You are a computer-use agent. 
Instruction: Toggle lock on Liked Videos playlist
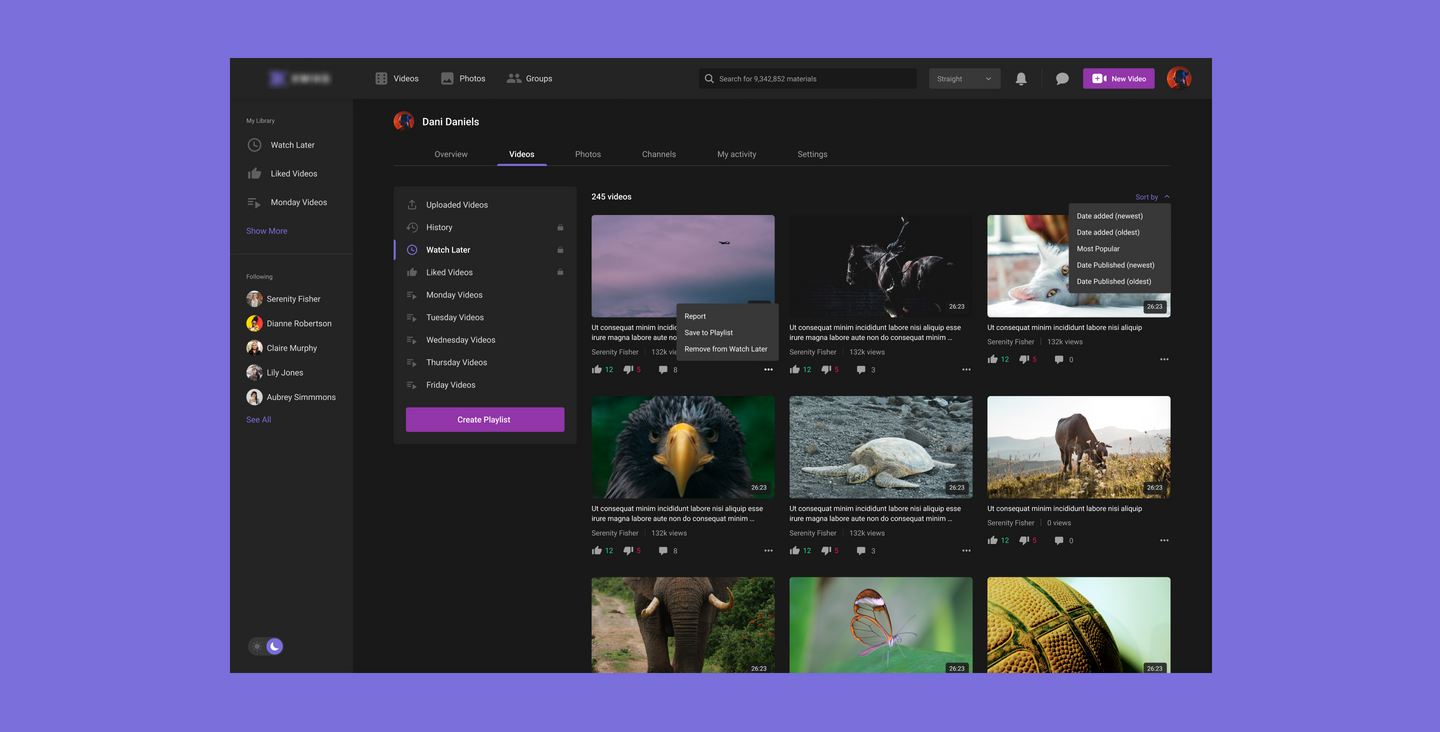[x=560, y=273]
